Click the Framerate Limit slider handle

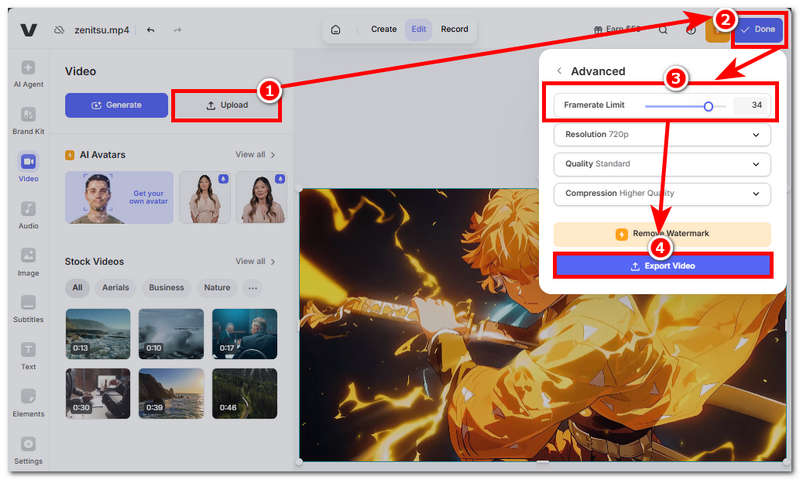pyautogui.click(x=708, y=106)
